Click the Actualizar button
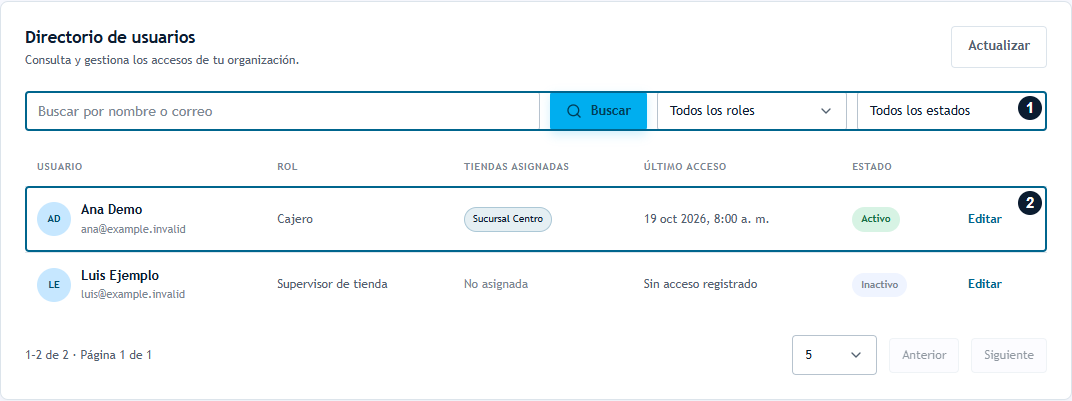The height and width of the screenshot is (401, 1072). click(998, 46)
